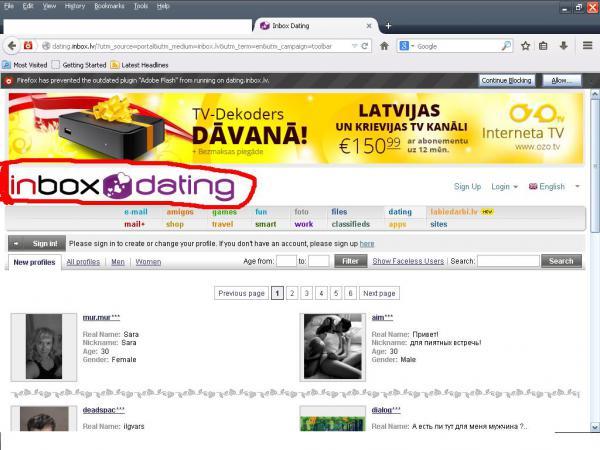Click the games navigation link
The image size is (600, 450).
pyautogui.click(x=225, y=212)
